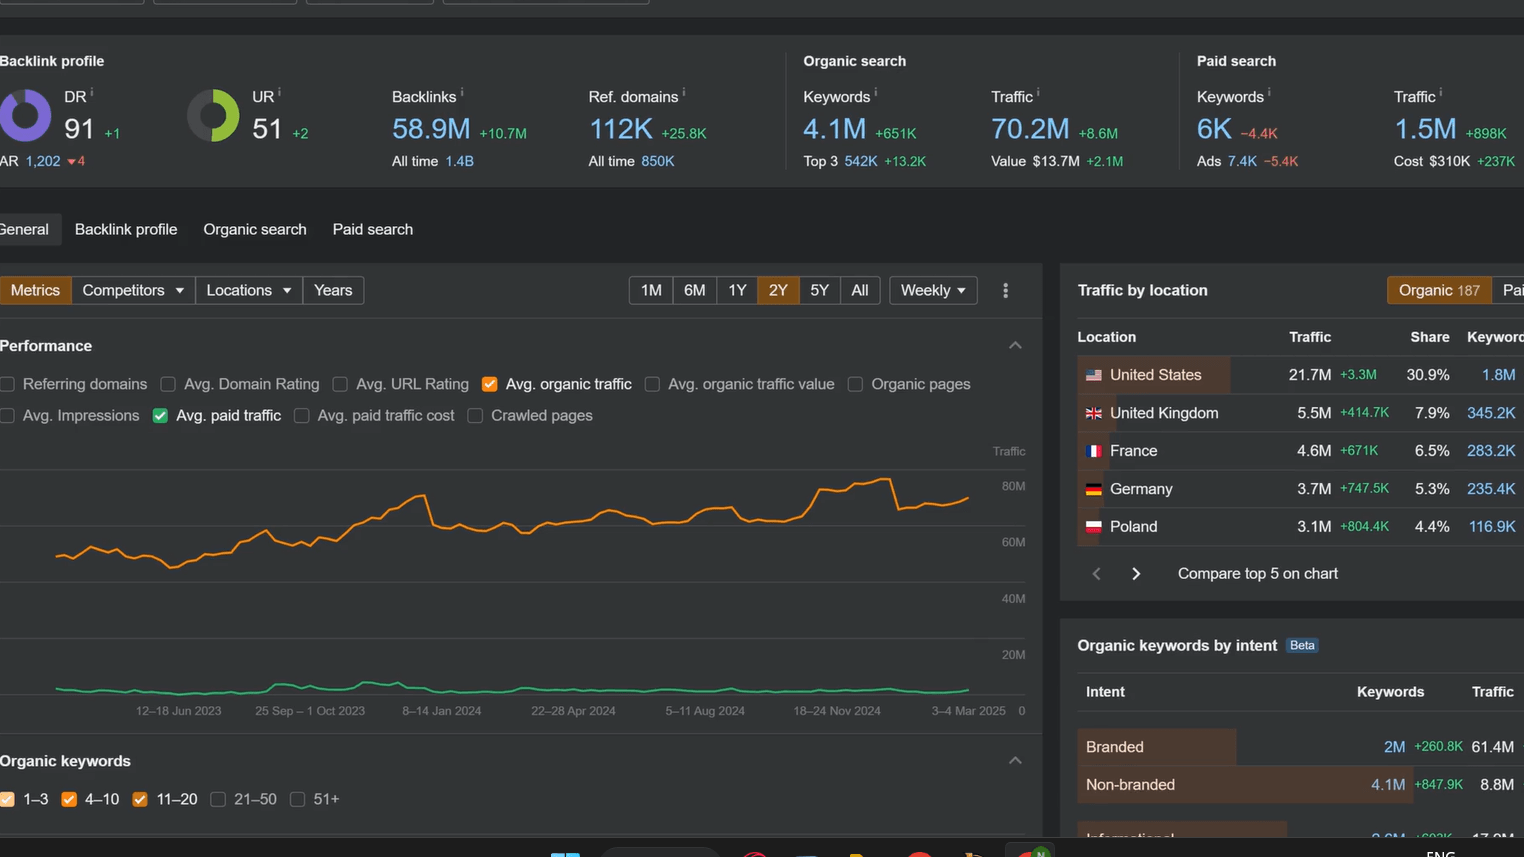Switch to the Backlink profile tab

[126, 229]
